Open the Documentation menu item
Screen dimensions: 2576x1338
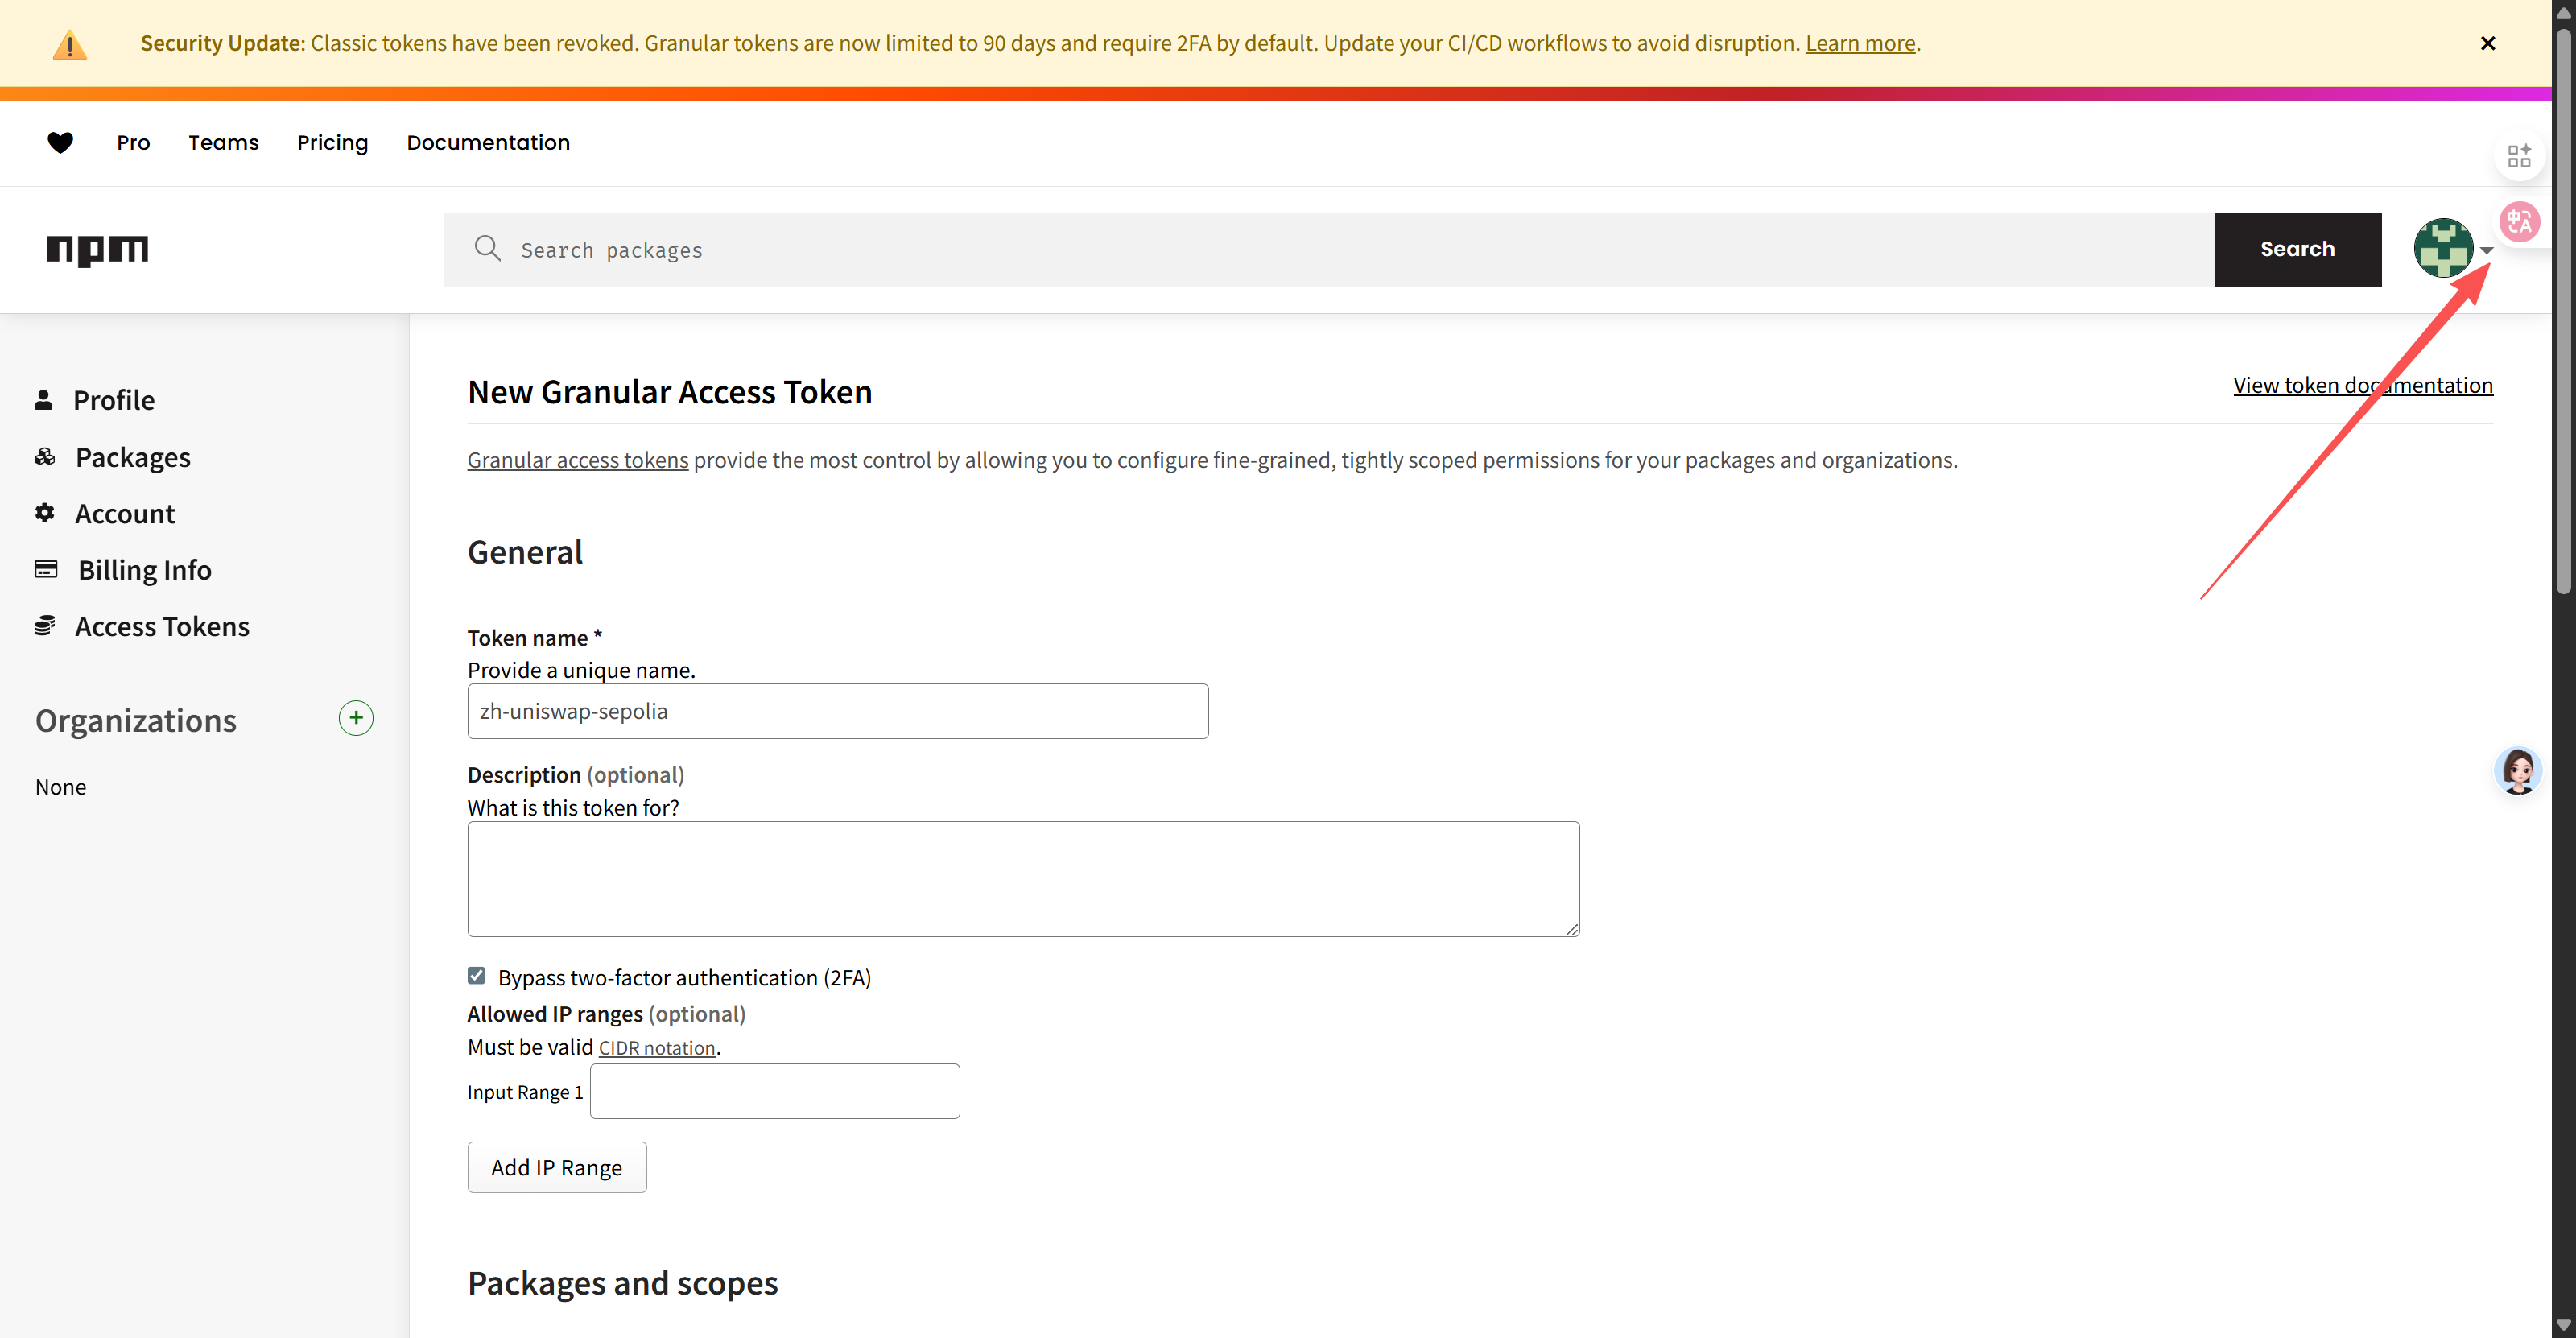coord(488,143)
